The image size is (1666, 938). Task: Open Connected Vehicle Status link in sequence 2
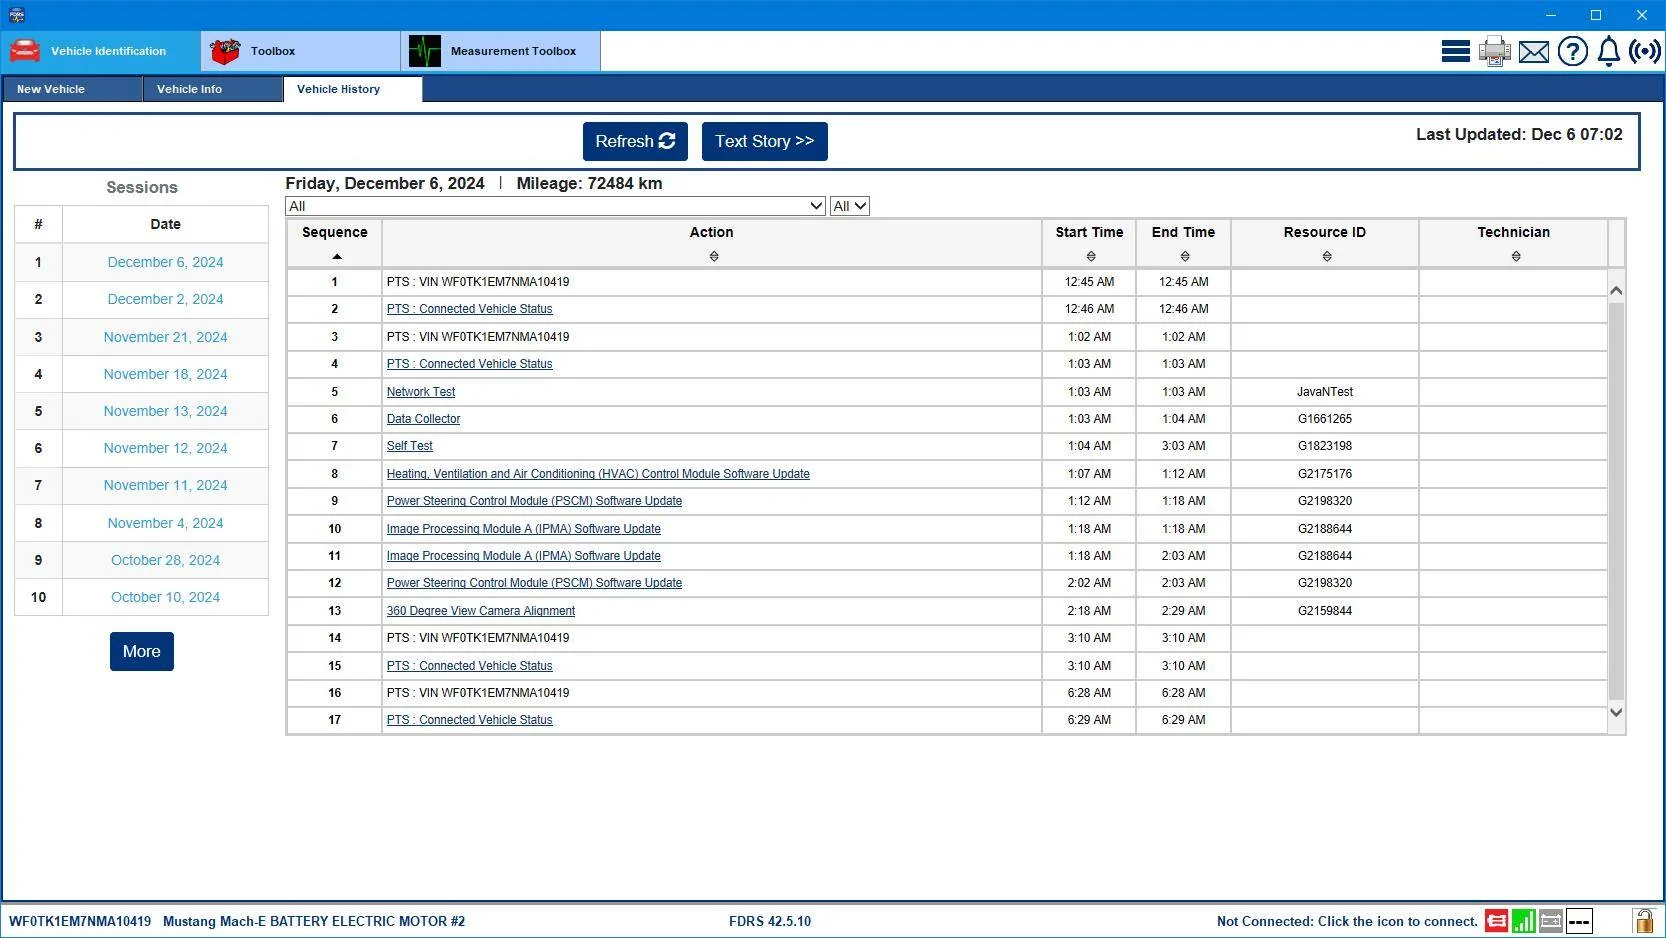click(470, 309)
